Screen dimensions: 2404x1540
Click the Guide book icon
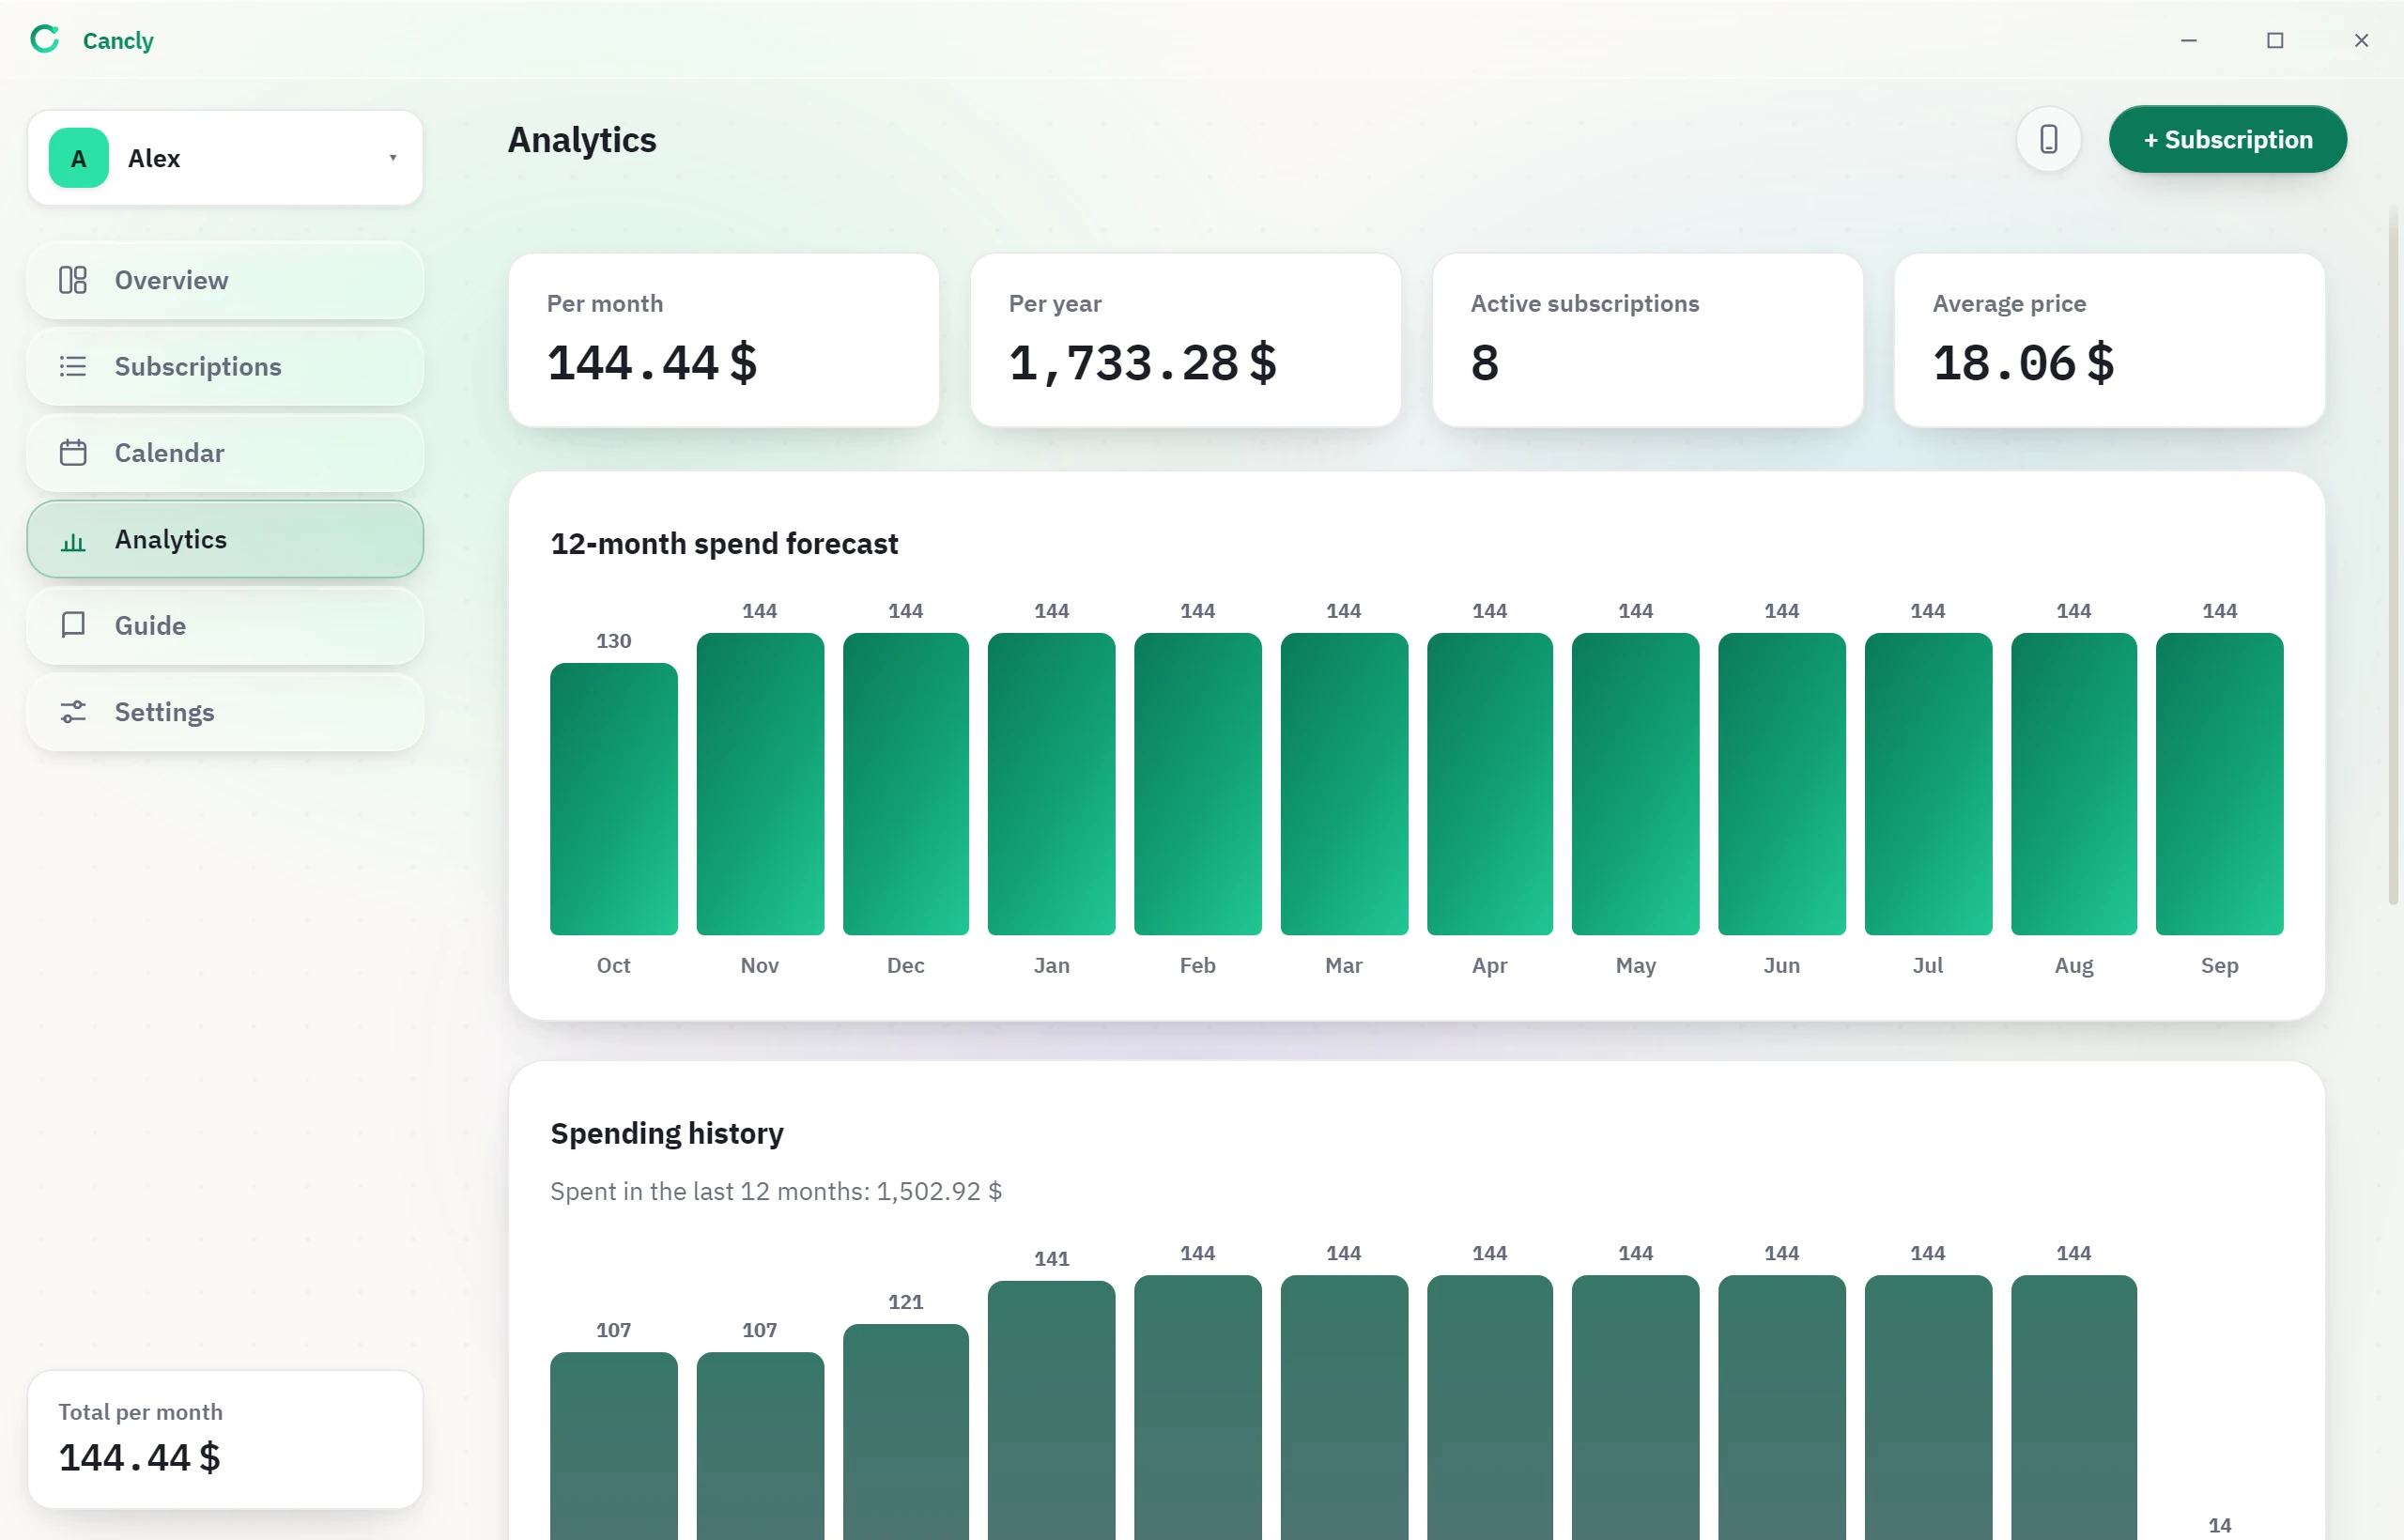point(73,625)
